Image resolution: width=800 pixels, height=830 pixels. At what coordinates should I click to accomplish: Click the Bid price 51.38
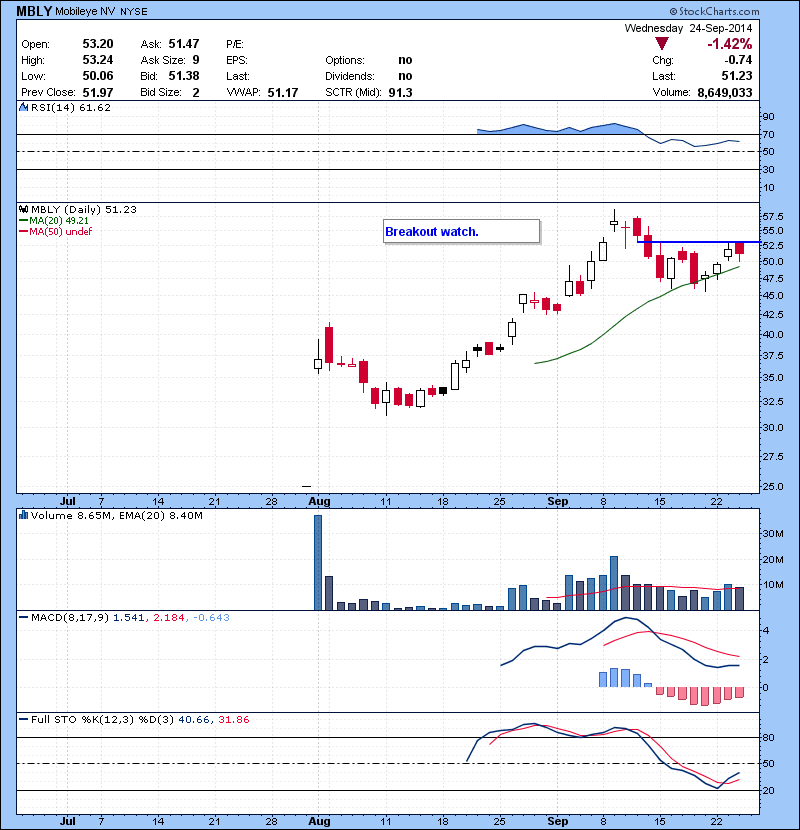click(184, 76)
